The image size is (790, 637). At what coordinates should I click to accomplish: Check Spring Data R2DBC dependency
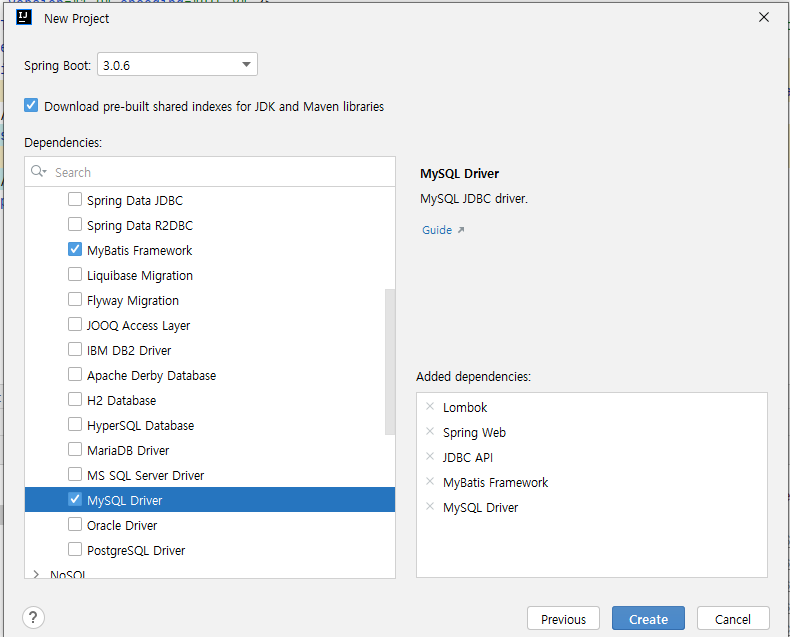pyautogui.click(x=75, y=224)
